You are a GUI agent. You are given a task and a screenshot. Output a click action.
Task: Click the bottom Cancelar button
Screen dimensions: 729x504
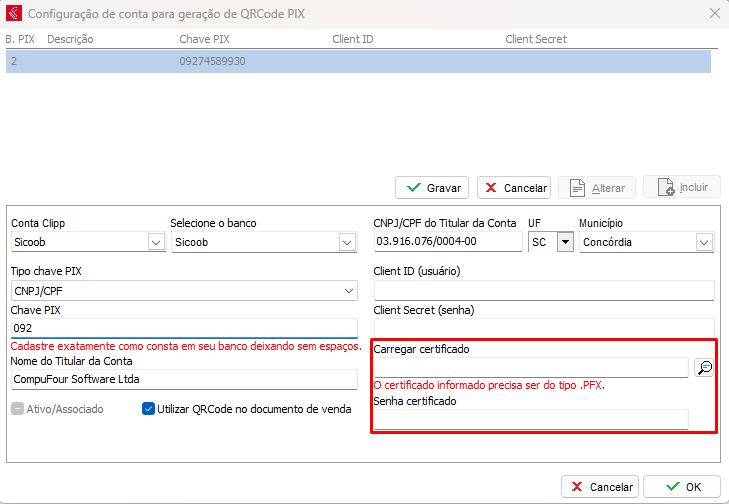600,487
